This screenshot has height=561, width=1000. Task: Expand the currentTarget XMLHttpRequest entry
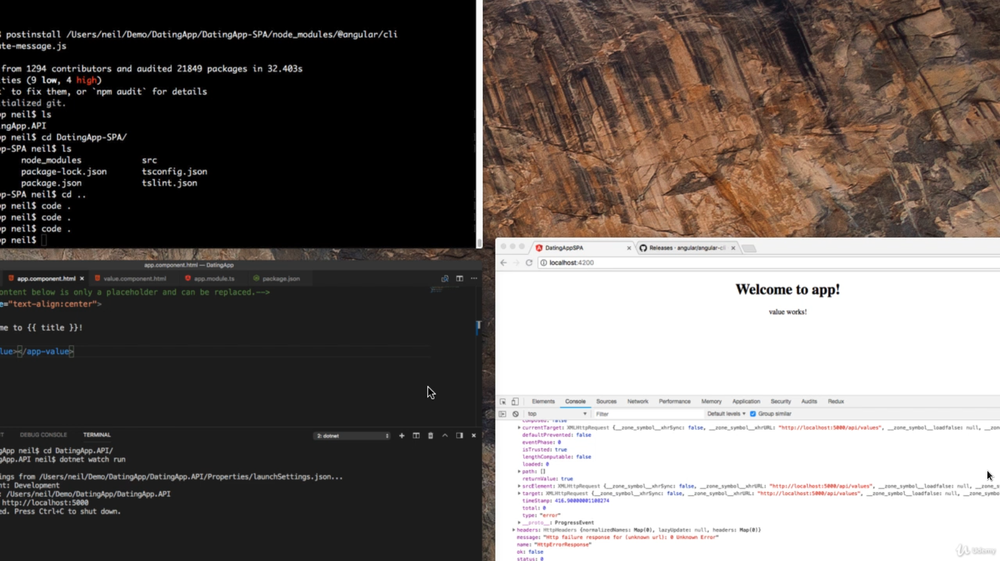pyautogui.click(x=519, y=428)
